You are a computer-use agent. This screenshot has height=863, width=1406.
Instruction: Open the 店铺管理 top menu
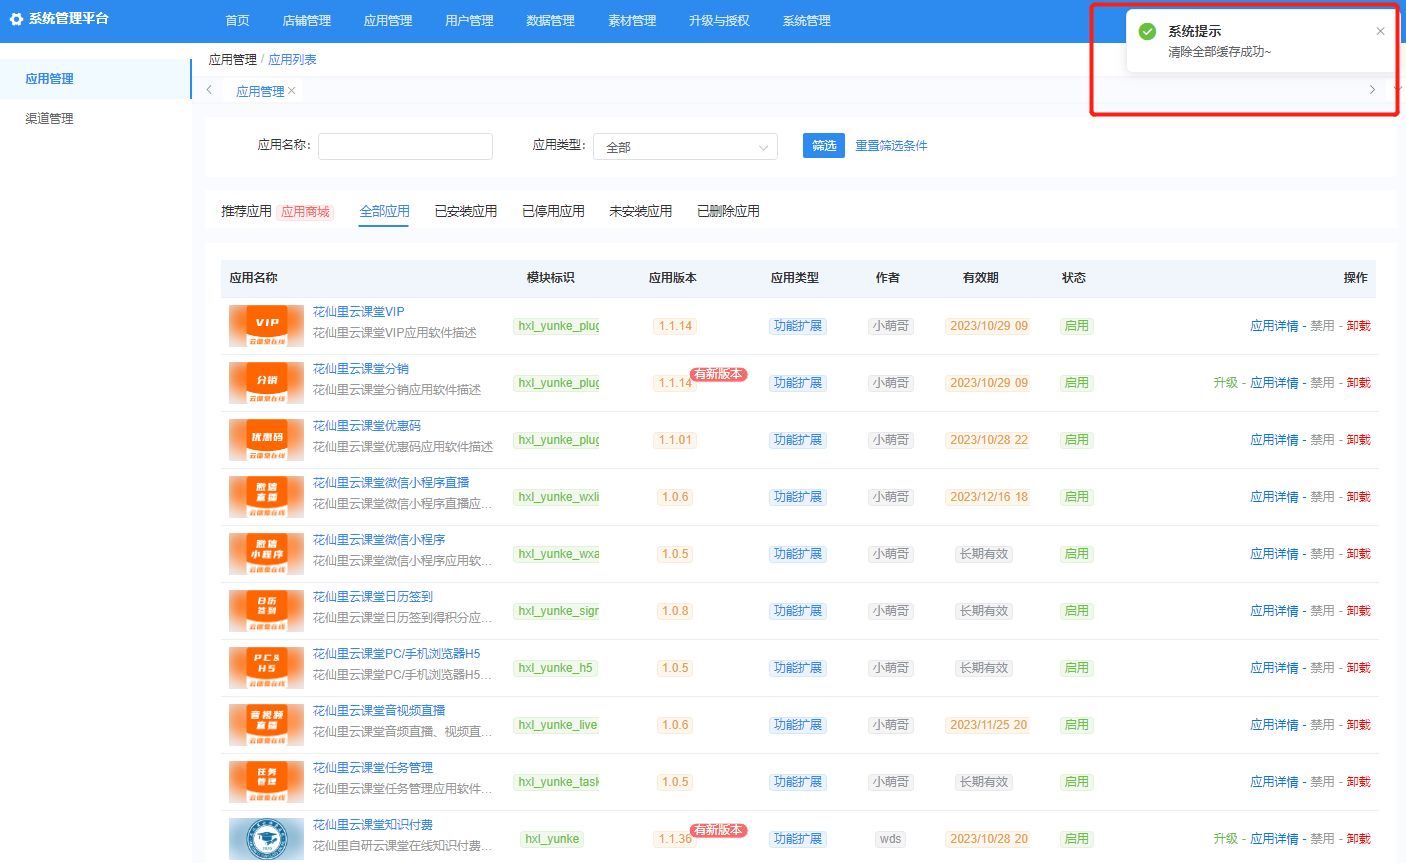pyautogui.click(x=307, y=21)
